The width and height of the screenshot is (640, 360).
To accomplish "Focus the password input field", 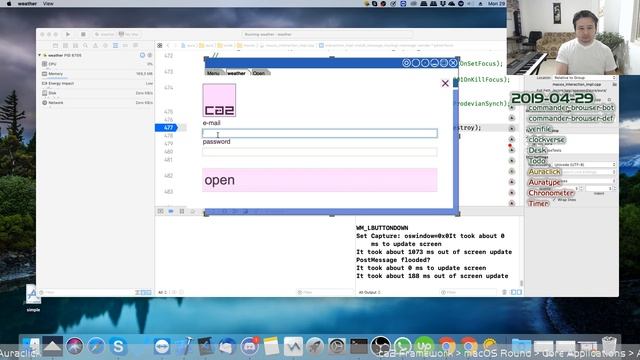I will click(x=320, y=152).
